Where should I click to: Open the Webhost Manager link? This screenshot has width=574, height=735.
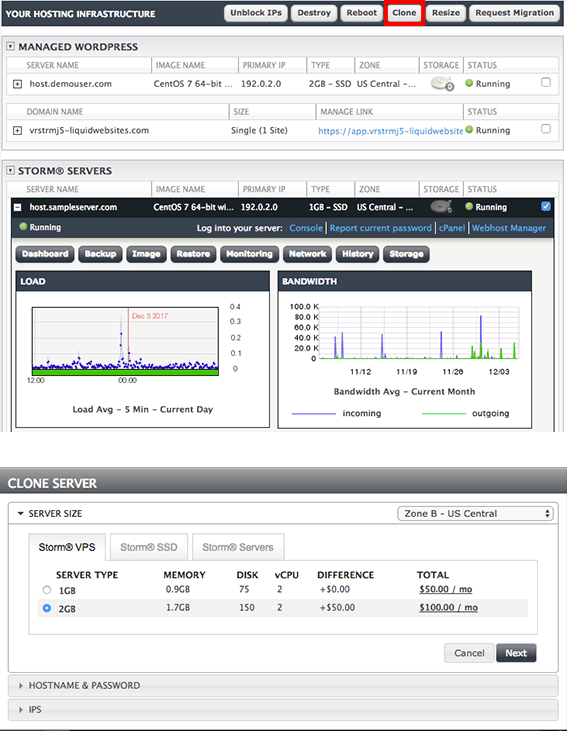point(509,228)
